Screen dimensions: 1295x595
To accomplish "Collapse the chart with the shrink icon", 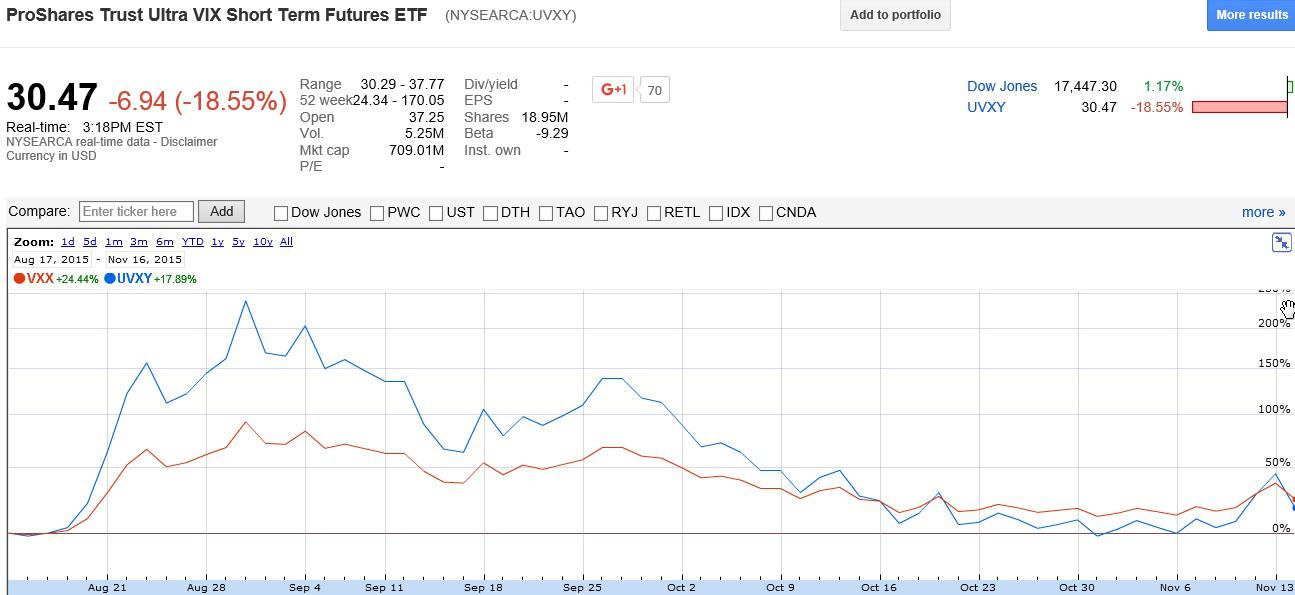I will (x=1281, y=241).
